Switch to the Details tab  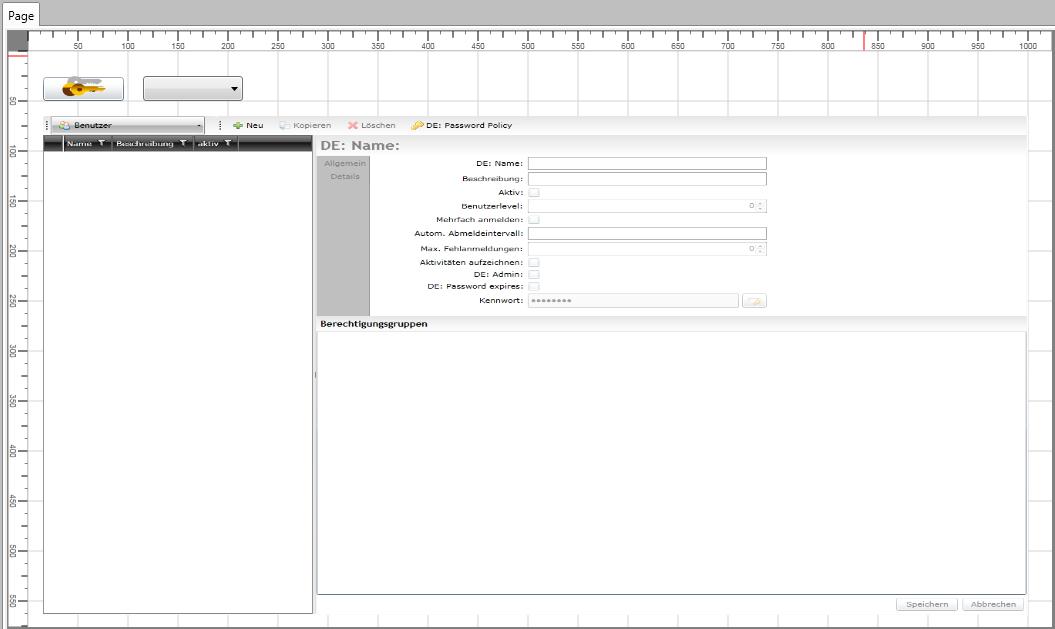pos(344,177)
